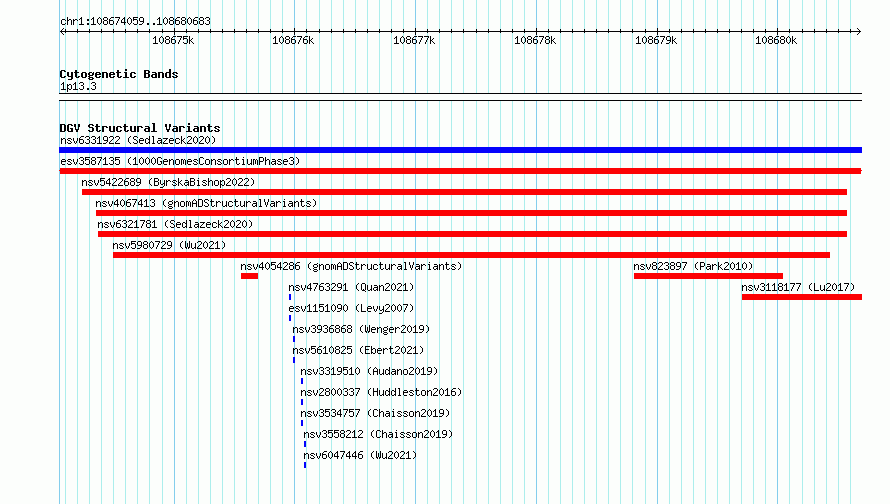Viewport: 890px width, 504px height.
Task: Open nsv3118177 (Lu2017) label
Action: 798,287
